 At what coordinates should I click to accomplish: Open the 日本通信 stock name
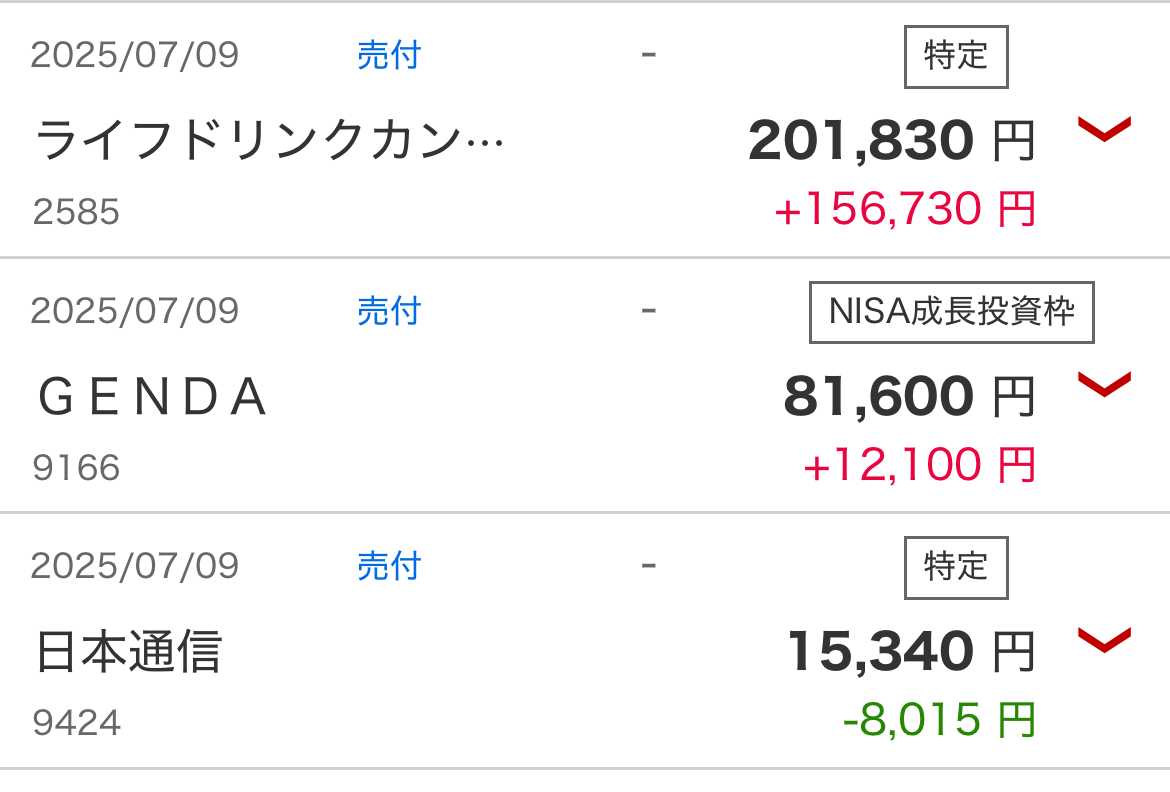(128, 652)
